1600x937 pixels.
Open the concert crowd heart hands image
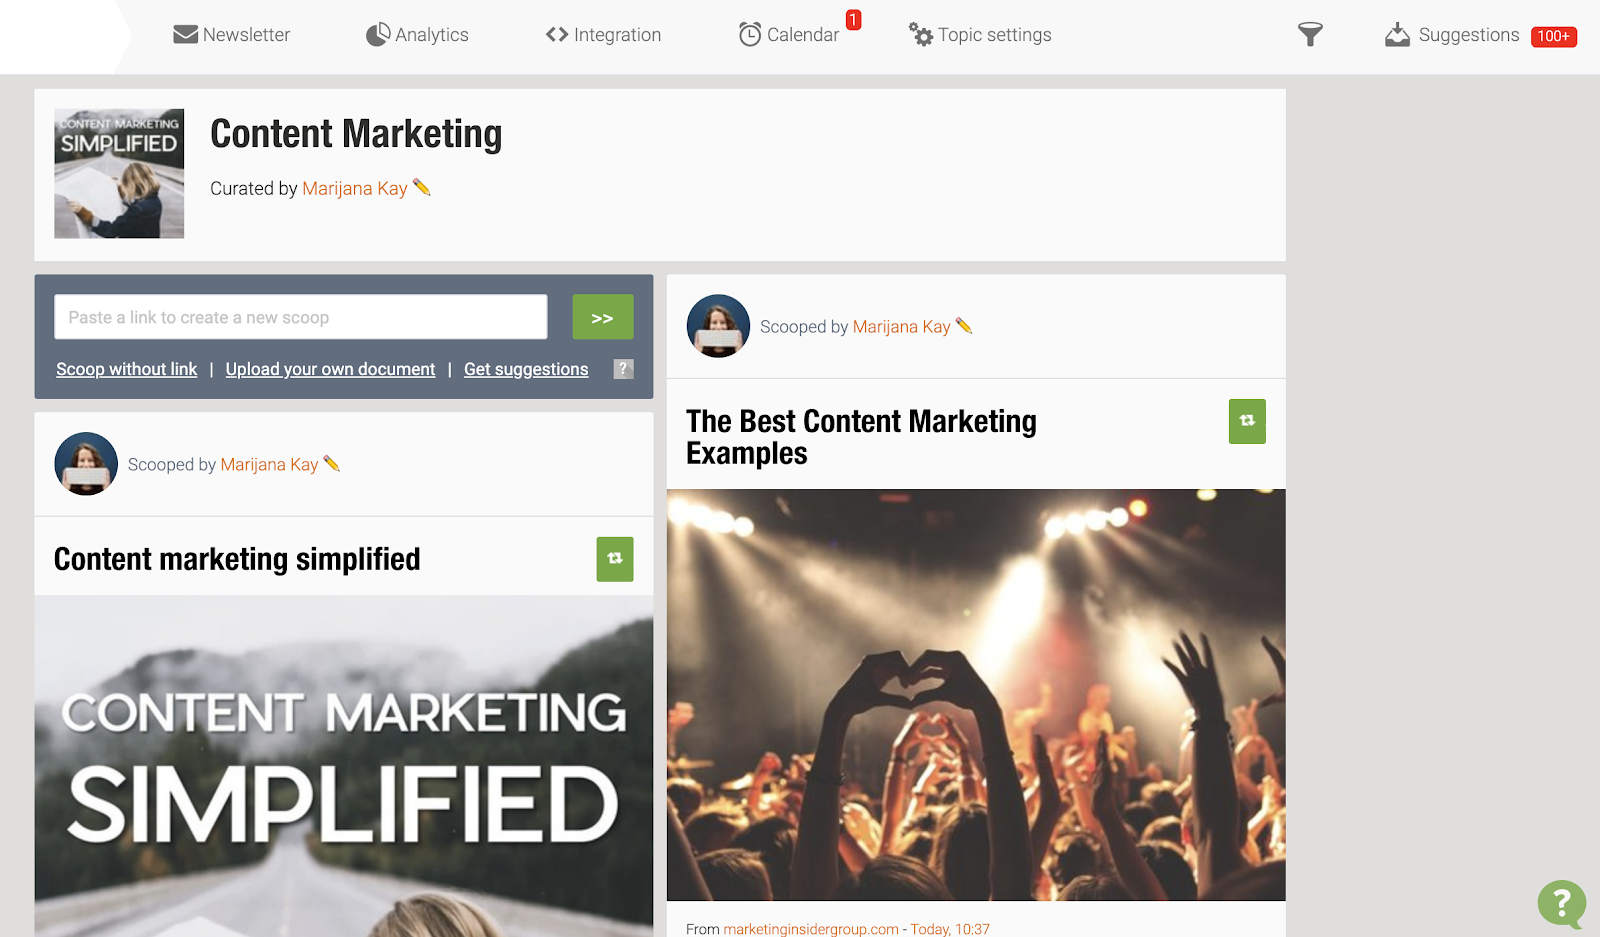click(x=976, y=695)
